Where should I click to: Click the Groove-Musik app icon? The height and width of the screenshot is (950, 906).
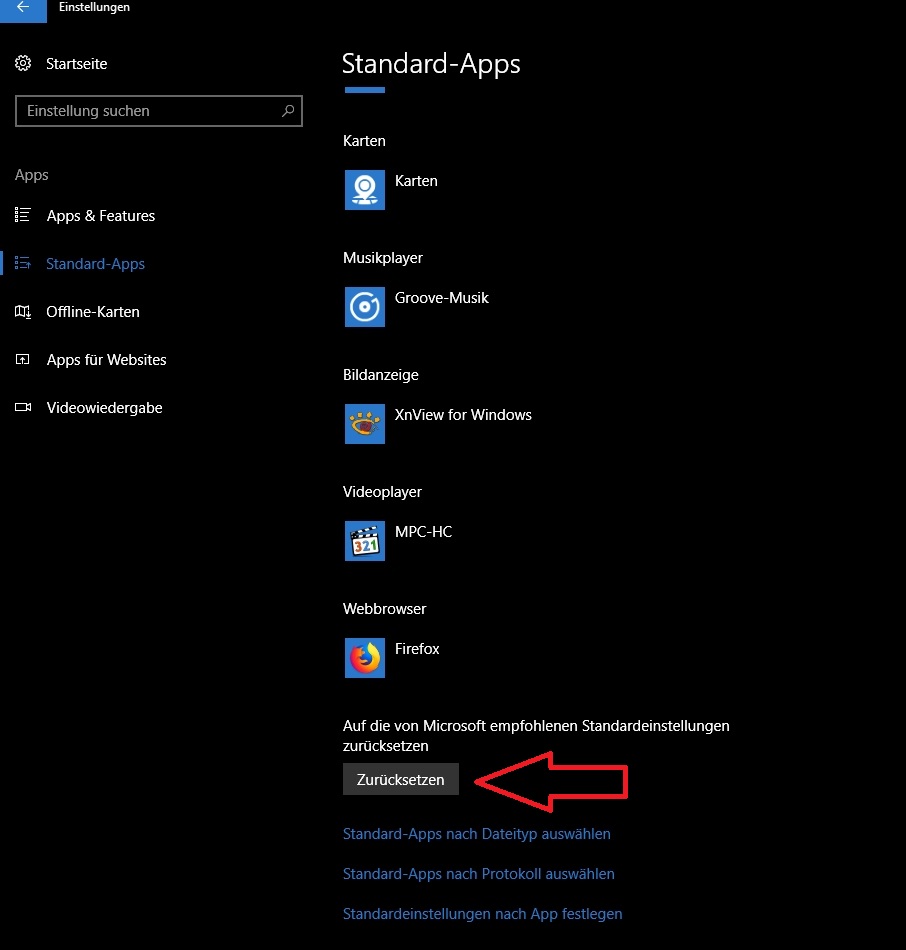pos(364,306)
